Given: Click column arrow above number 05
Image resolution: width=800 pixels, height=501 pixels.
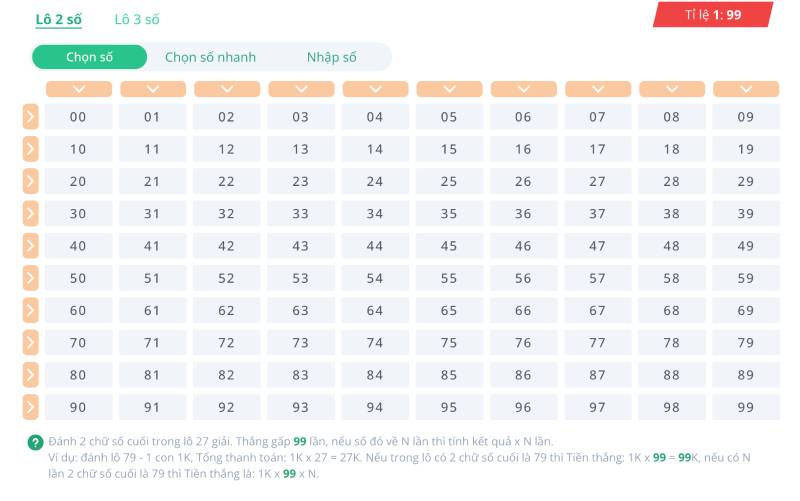Looking at the screenshot, I should point(449,89).
